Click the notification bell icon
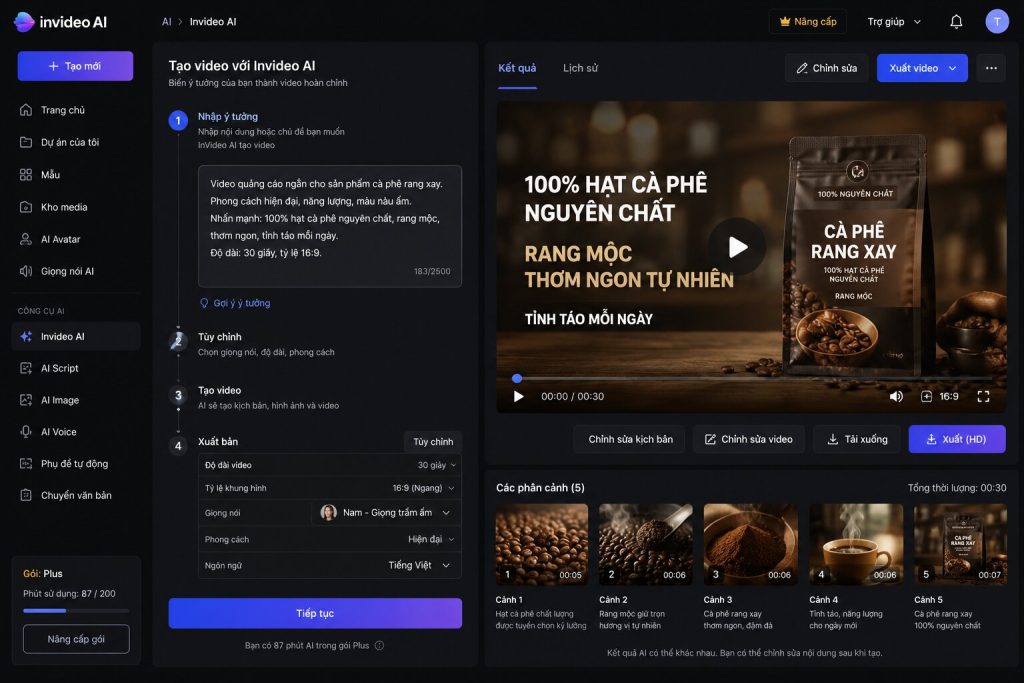1024x683 pixels. coord(955,22)
